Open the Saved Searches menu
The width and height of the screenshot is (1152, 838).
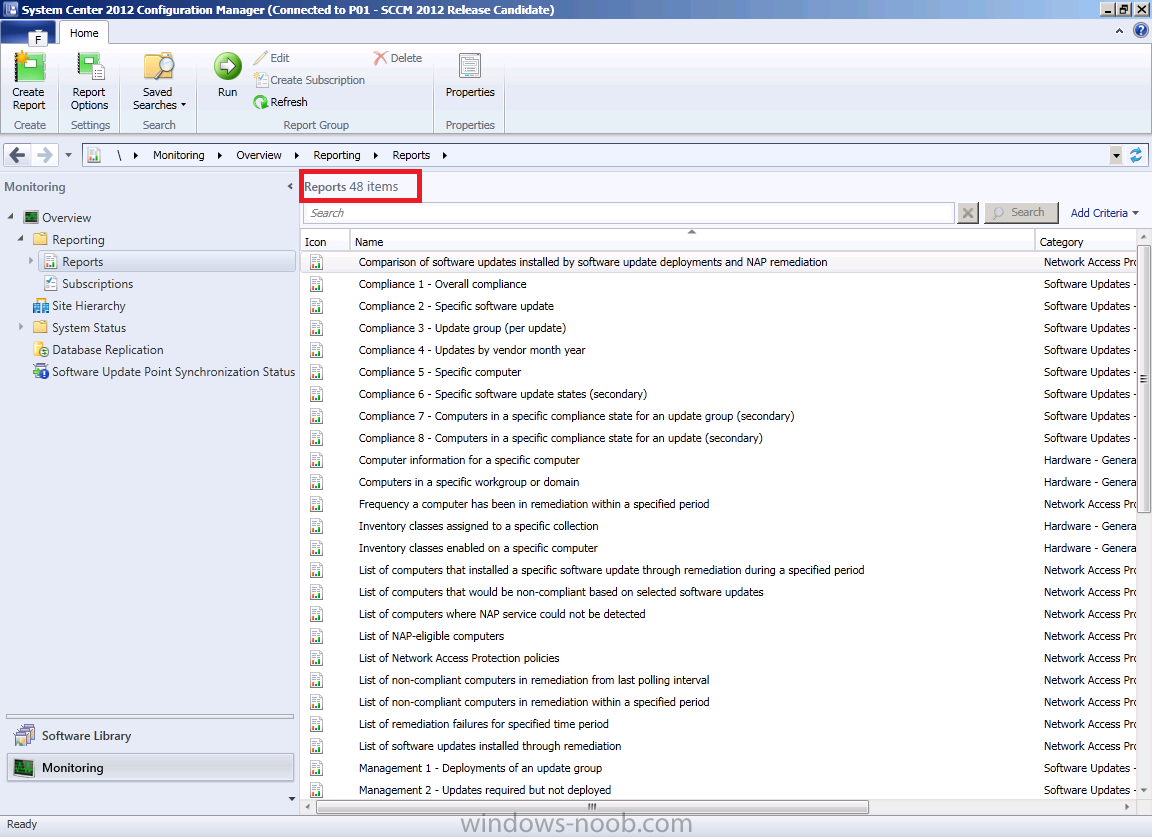click(x=159, y=81)
